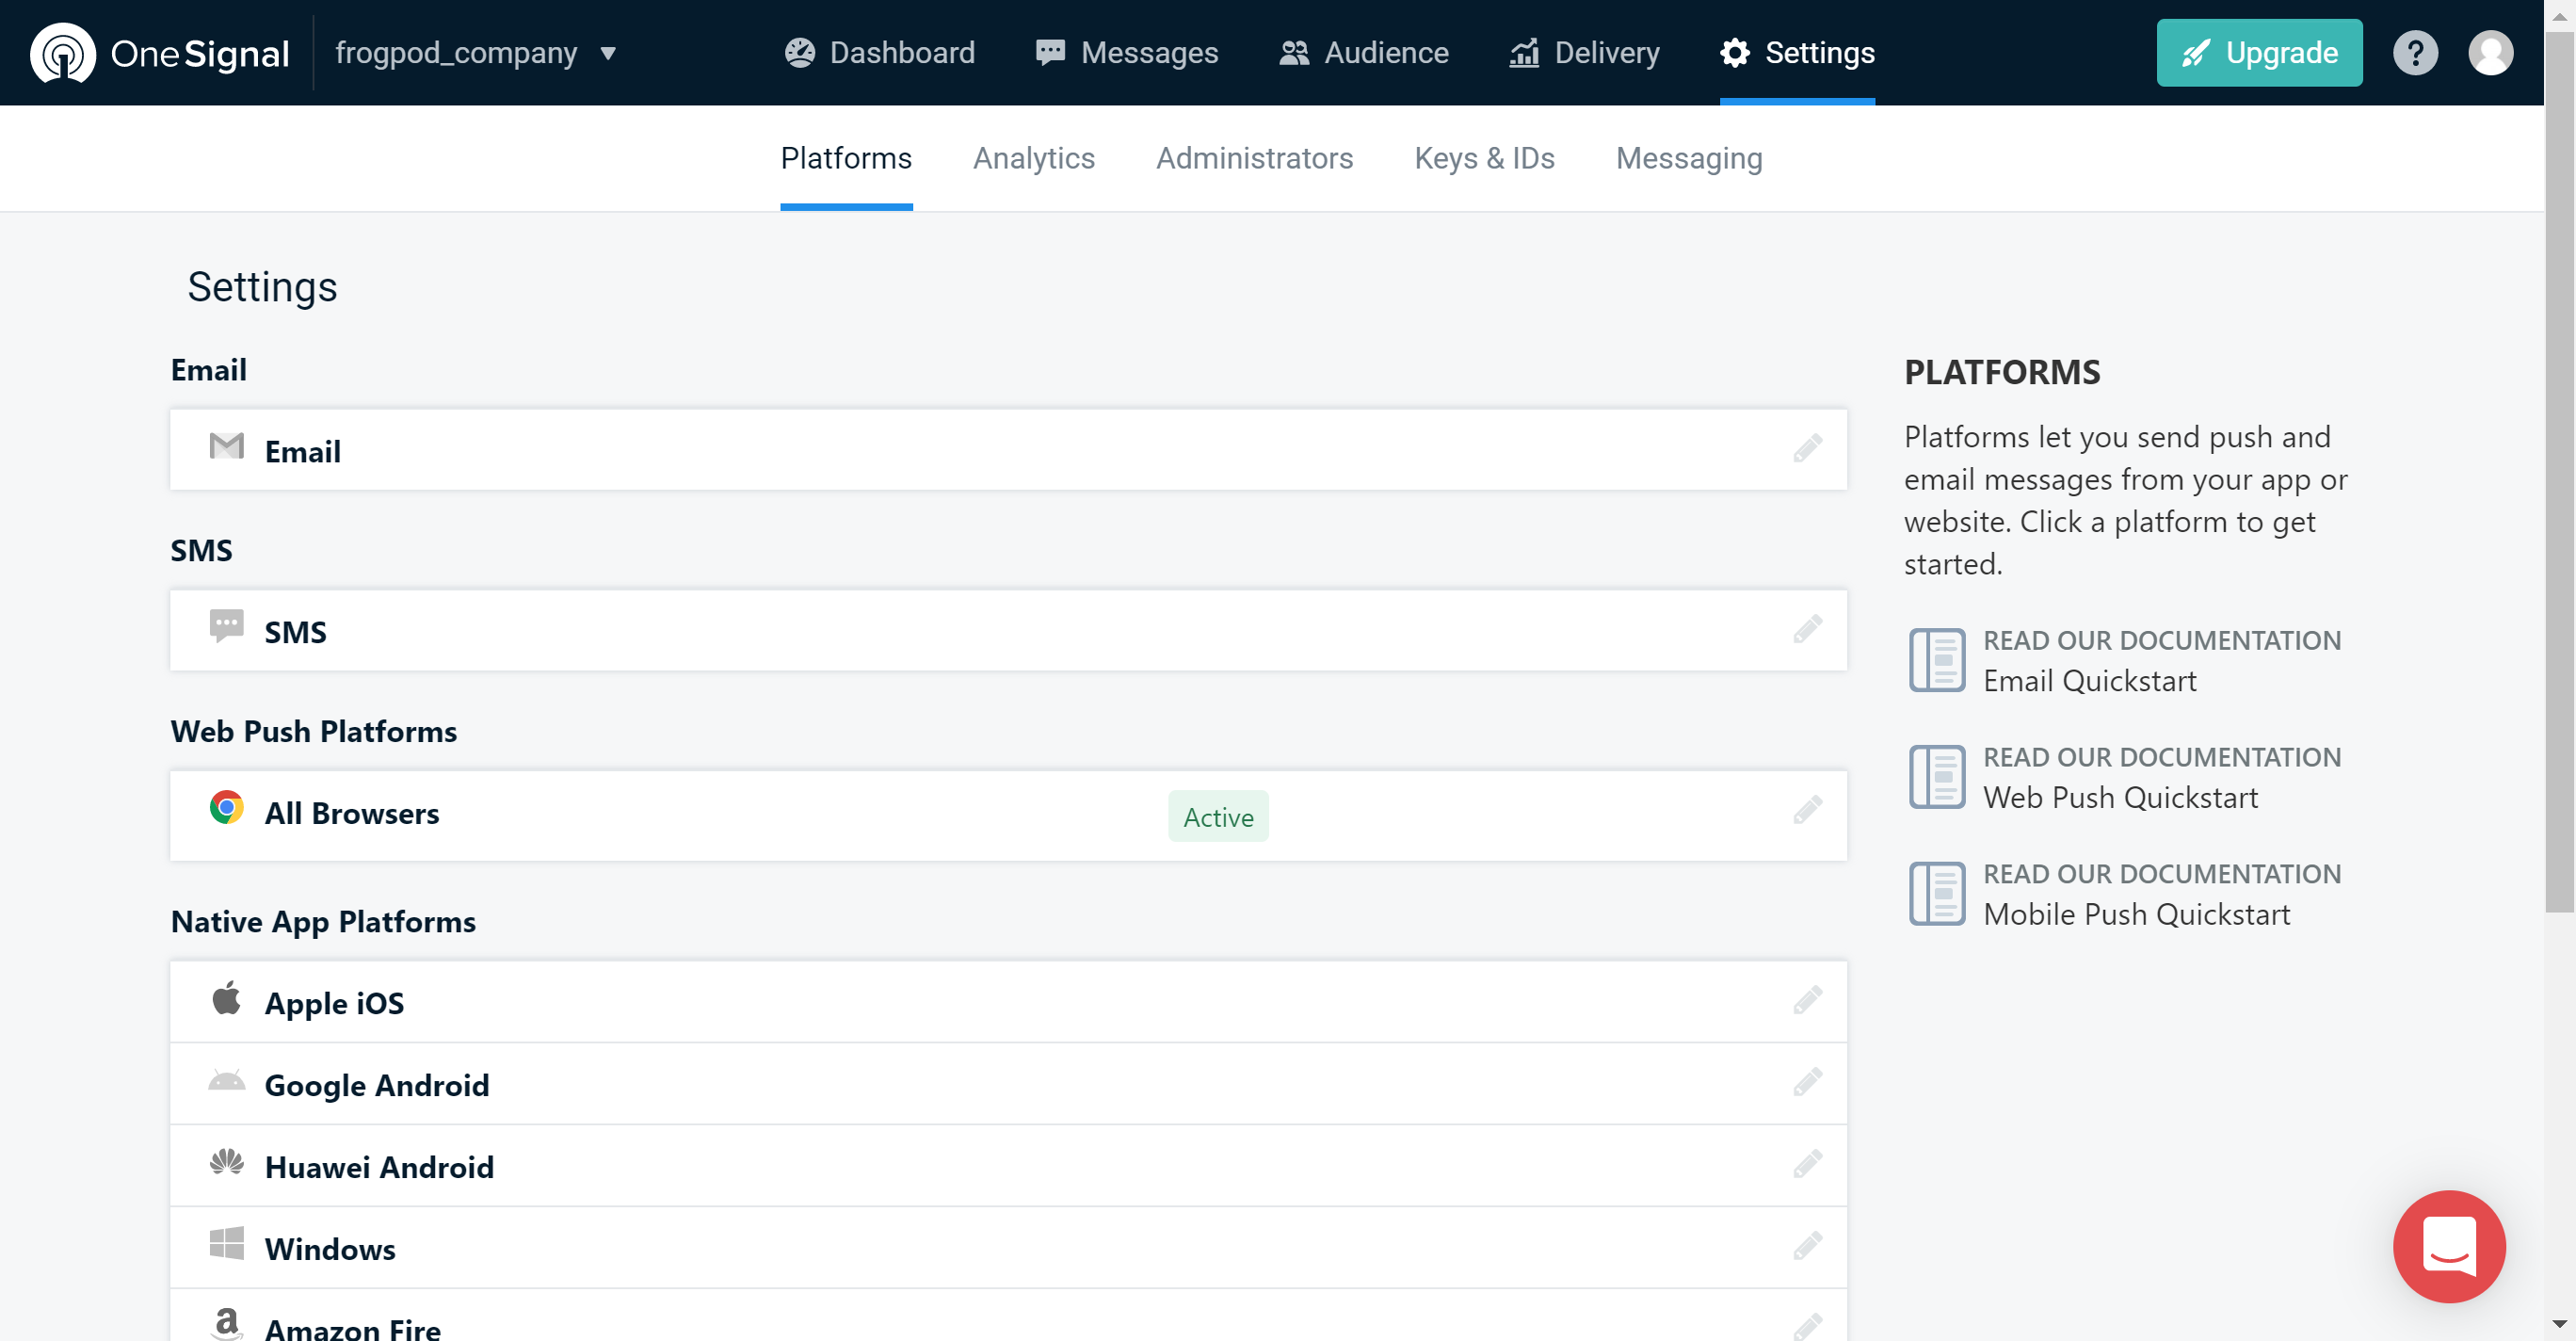Open the help question mark icon
2576x1341 pixels.
click(x=2415, y=53)
